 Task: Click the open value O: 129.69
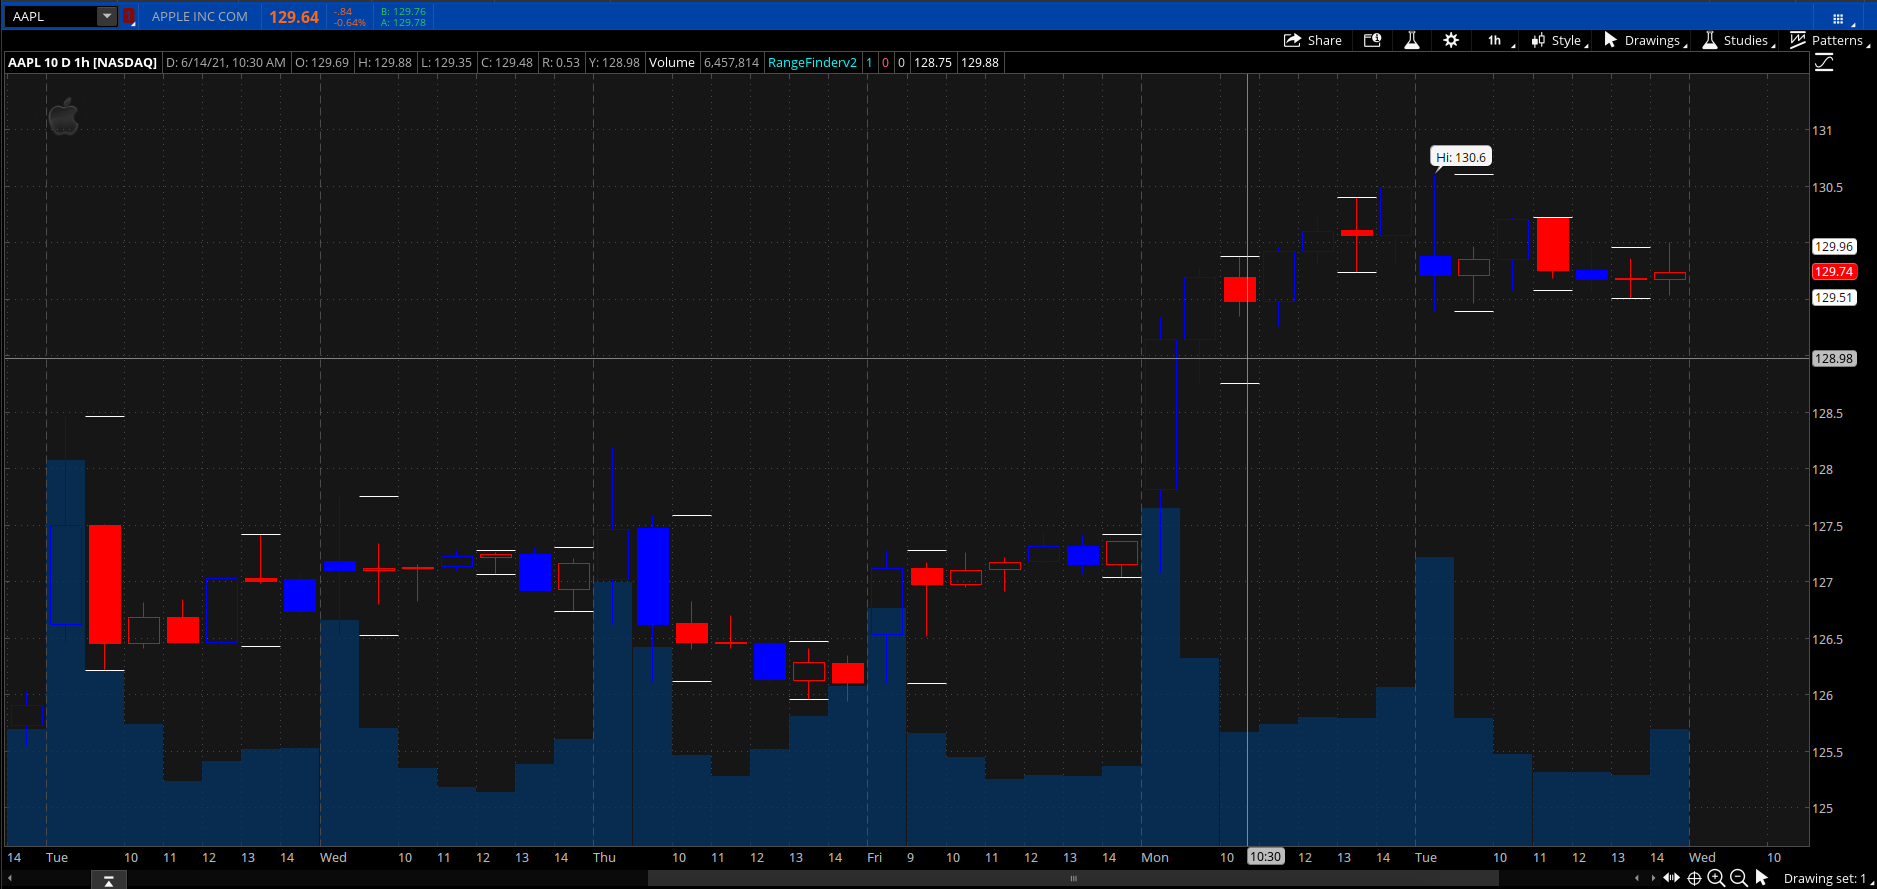tap(322, 62)
